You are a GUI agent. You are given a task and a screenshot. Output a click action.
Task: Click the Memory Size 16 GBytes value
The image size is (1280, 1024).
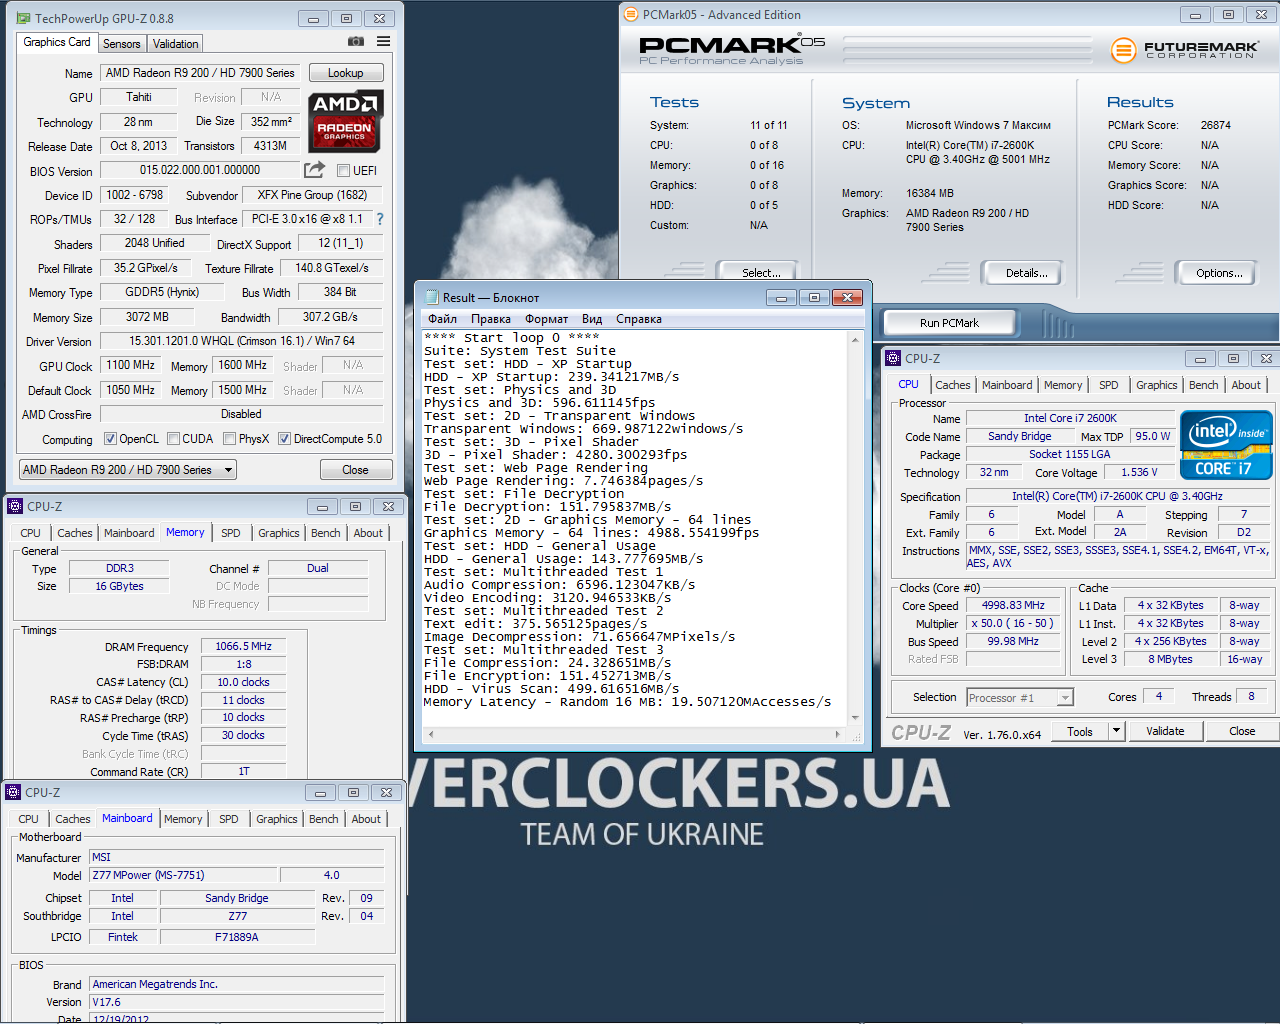[x=119, y=586]
